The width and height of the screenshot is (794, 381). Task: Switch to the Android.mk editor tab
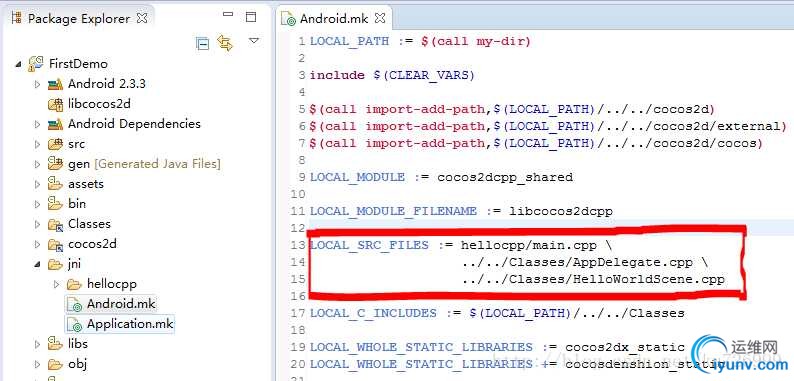coord(334,19)
